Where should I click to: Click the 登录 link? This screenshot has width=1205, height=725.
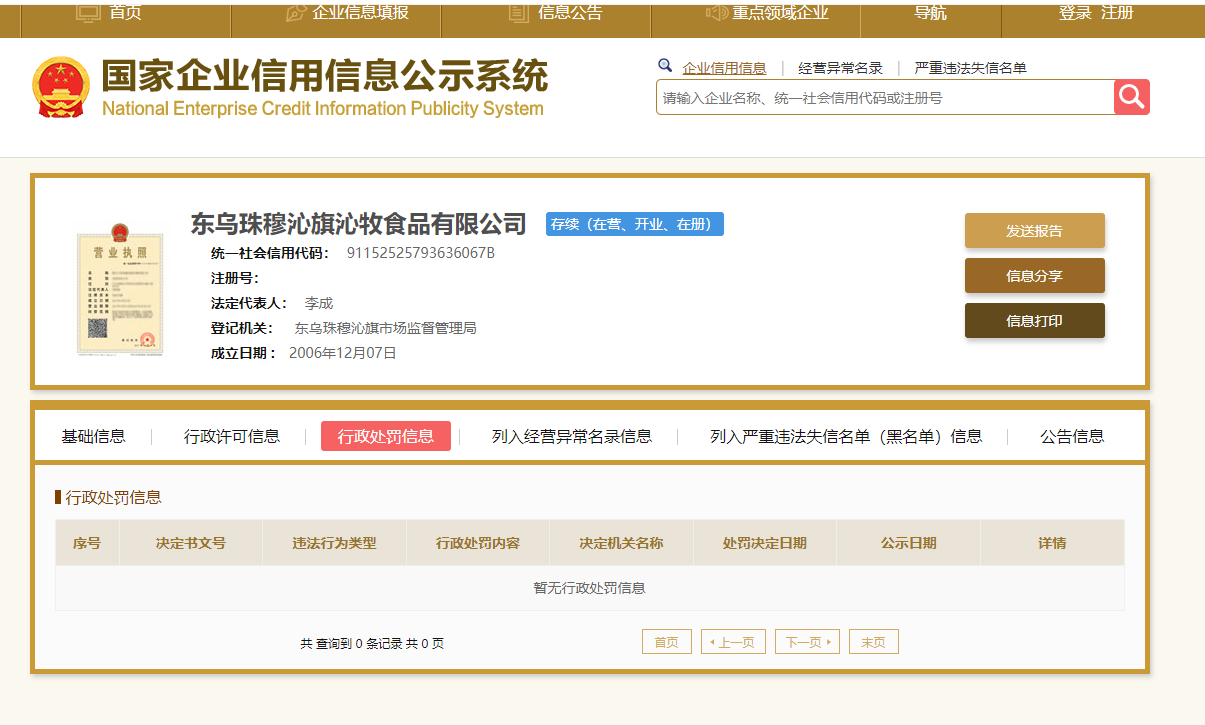pyautogui.click(x=1075, y=13)
